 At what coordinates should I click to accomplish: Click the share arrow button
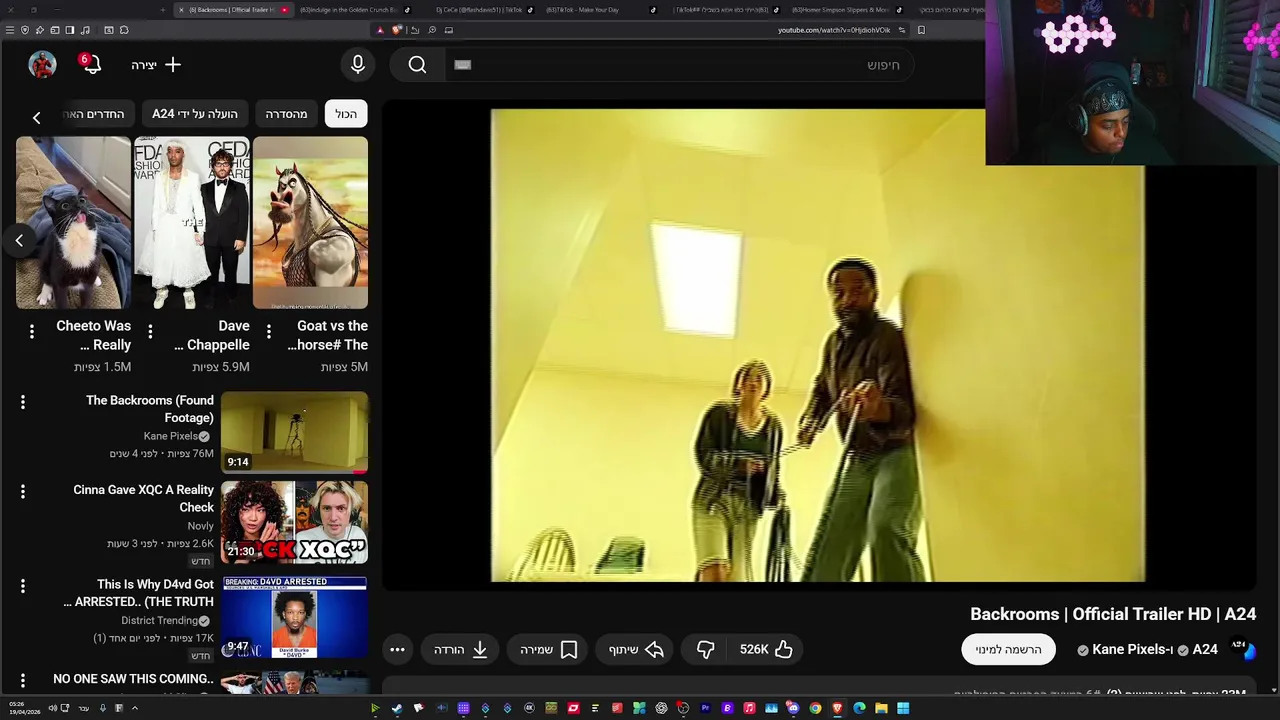[637, 650]
